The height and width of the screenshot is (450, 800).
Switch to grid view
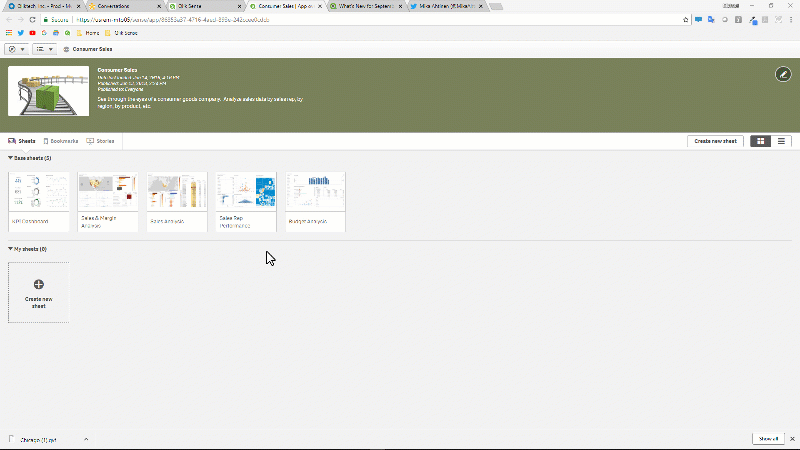click(760, 141)
